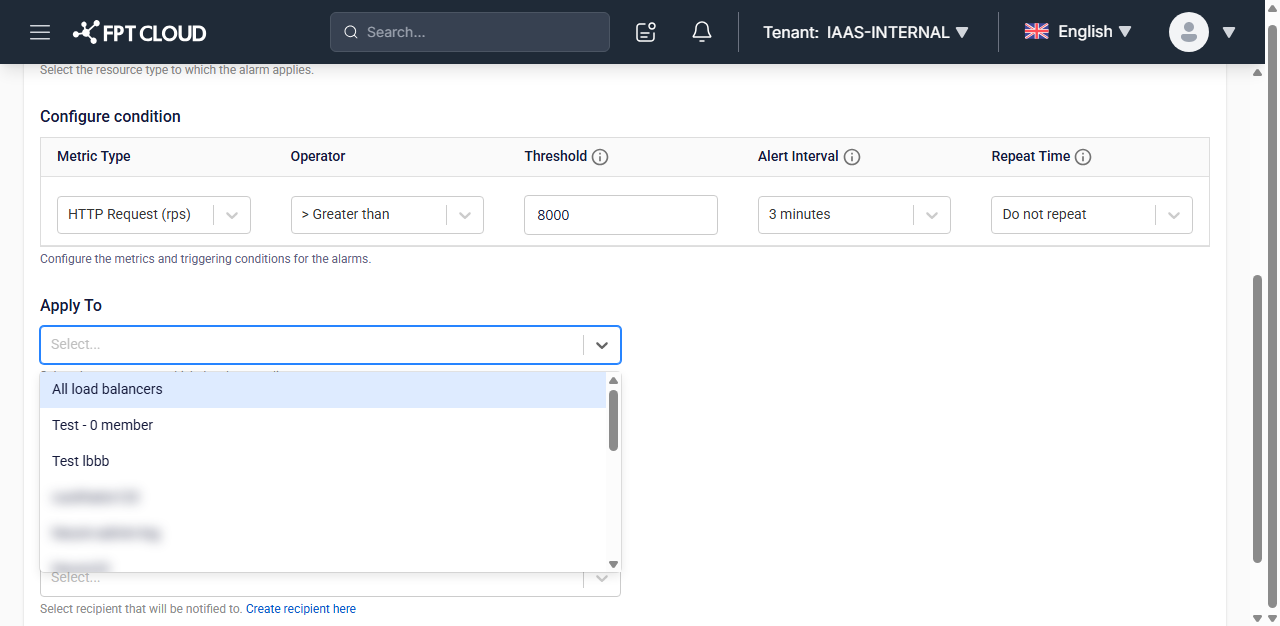
Task: Click the Apply To label
Action: (x=71, y=306)
